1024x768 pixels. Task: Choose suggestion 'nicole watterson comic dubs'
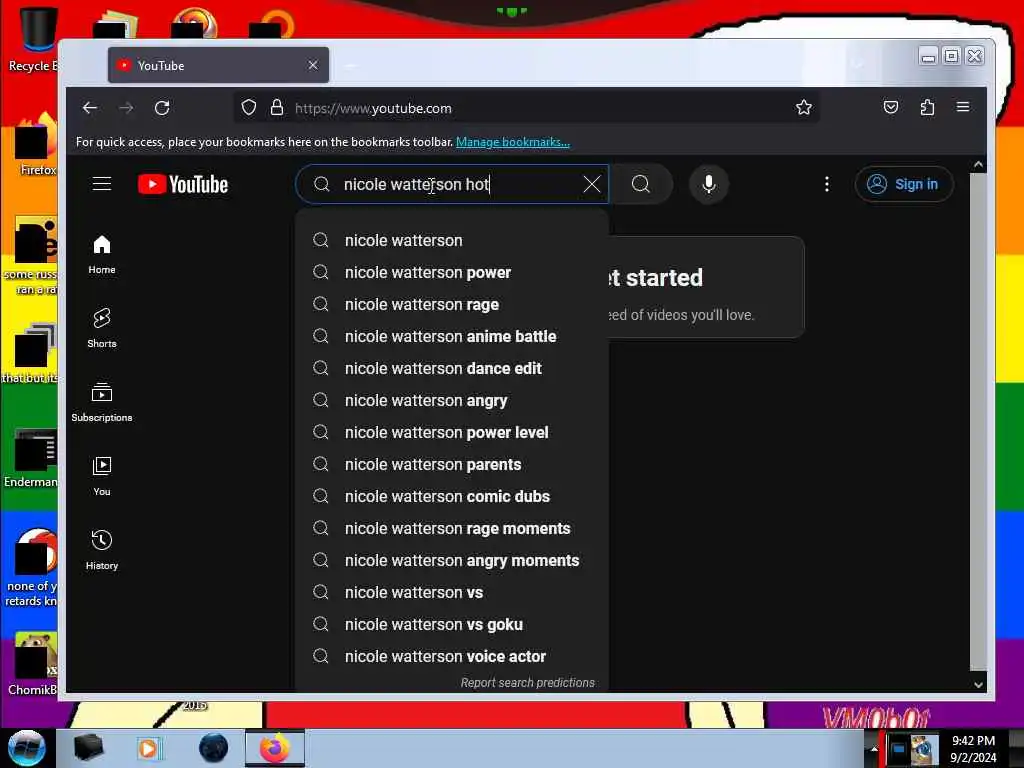point(452,496)
